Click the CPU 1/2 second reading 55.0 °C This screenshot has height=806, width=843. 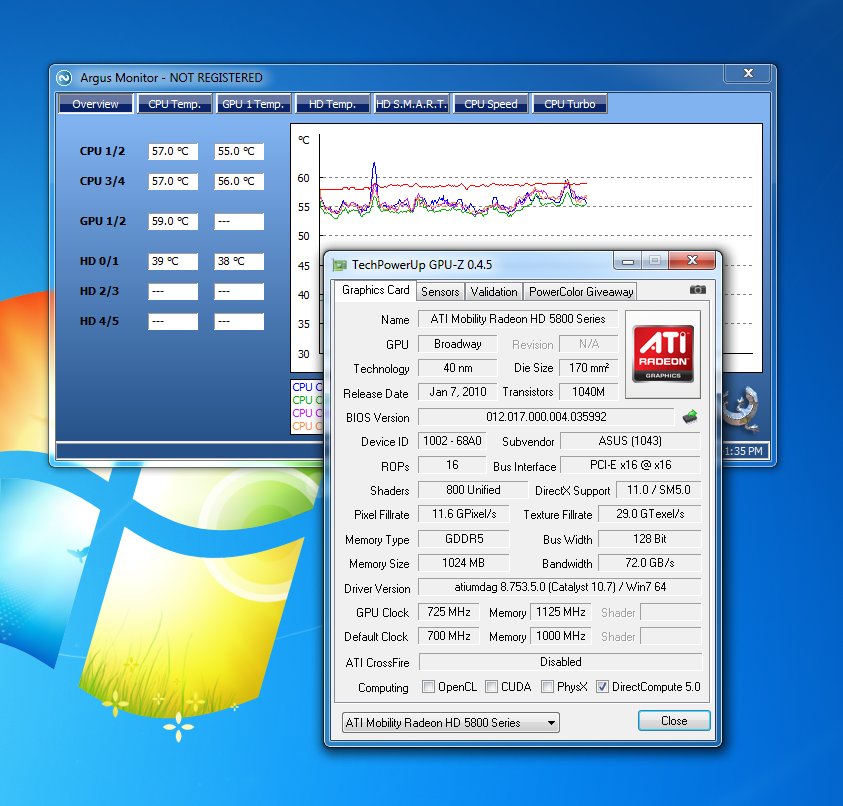(x=239, y=151)
